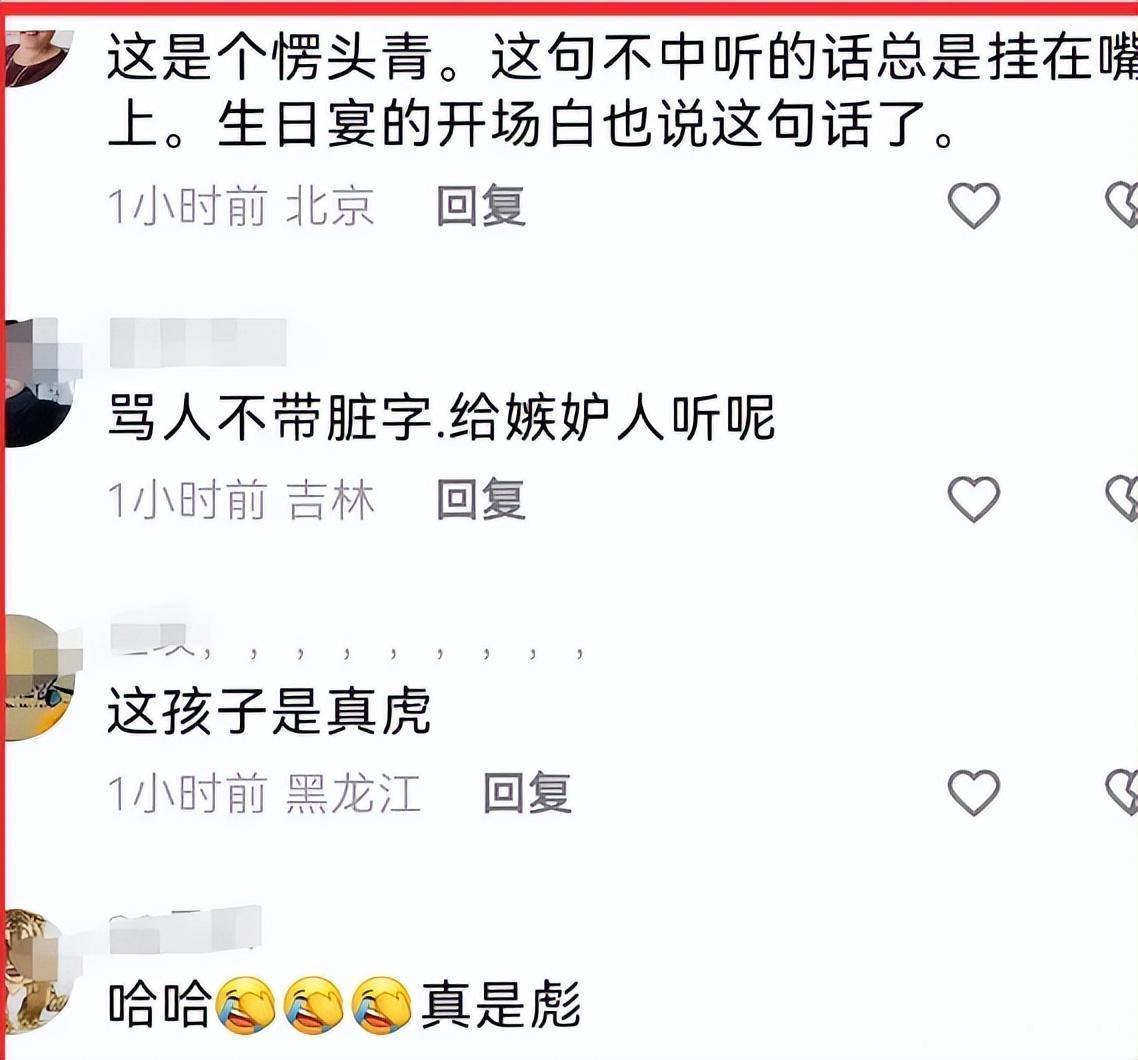Open the first commenter's avatar at top
The image size is (1138, 1060).
tap(38, 57)
